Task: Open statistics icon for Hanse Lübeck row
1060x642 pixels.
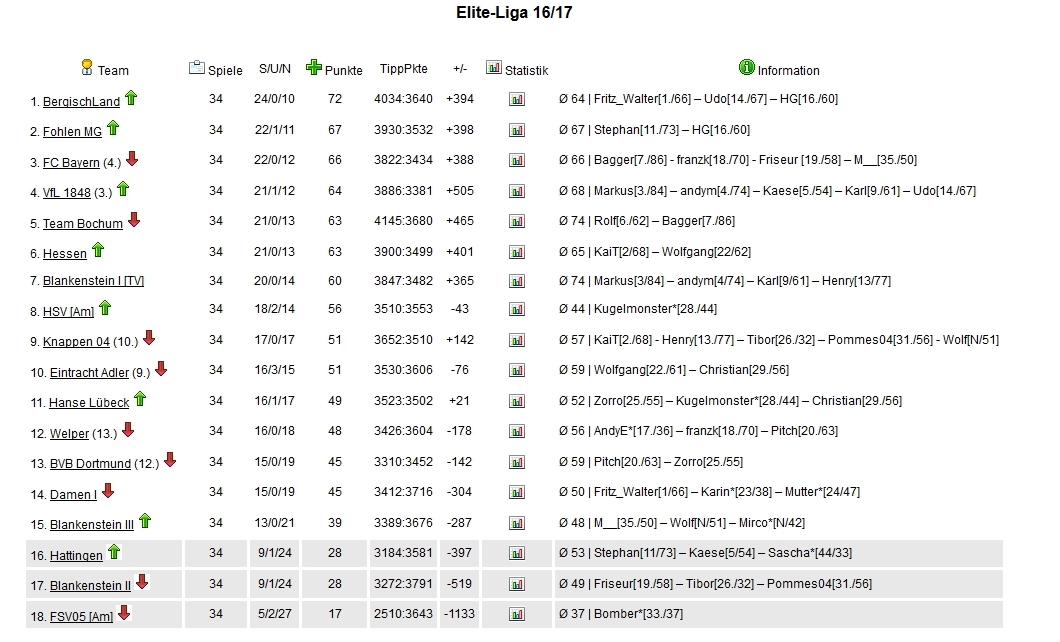Action: pos(517,401)
